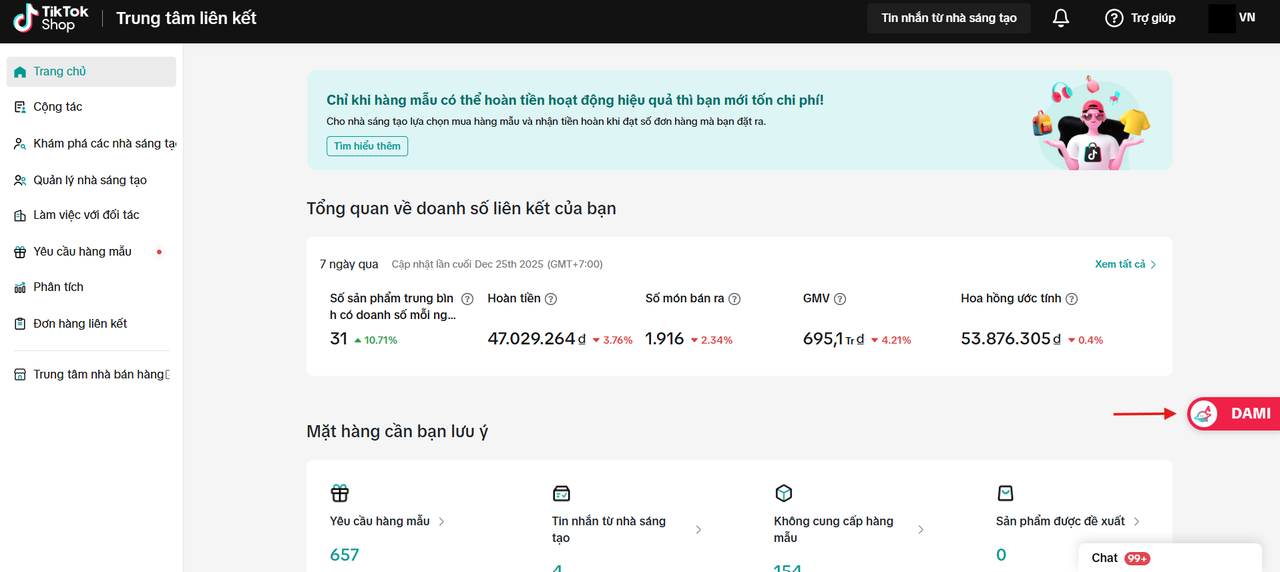
Task: Click the 695,1 Tr GMV value
Action: click(x=834, y=339)
